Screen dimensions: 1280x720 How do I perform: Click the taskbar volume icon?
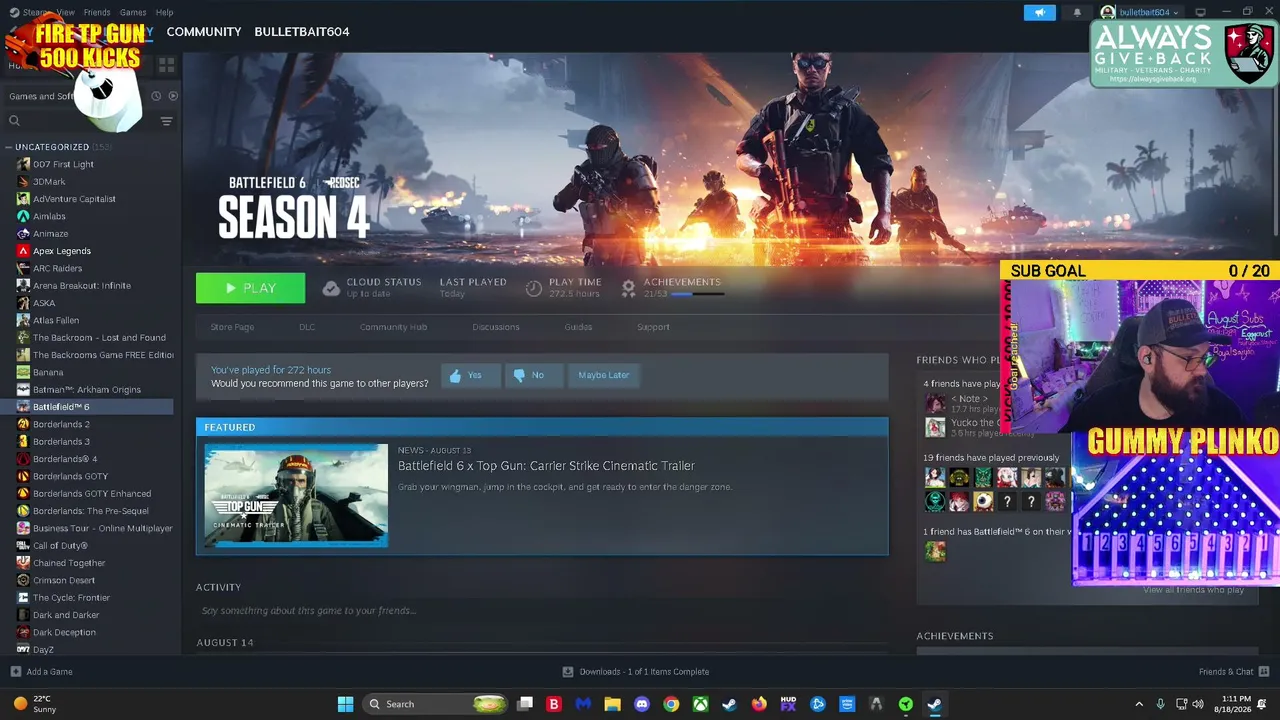1198,704
